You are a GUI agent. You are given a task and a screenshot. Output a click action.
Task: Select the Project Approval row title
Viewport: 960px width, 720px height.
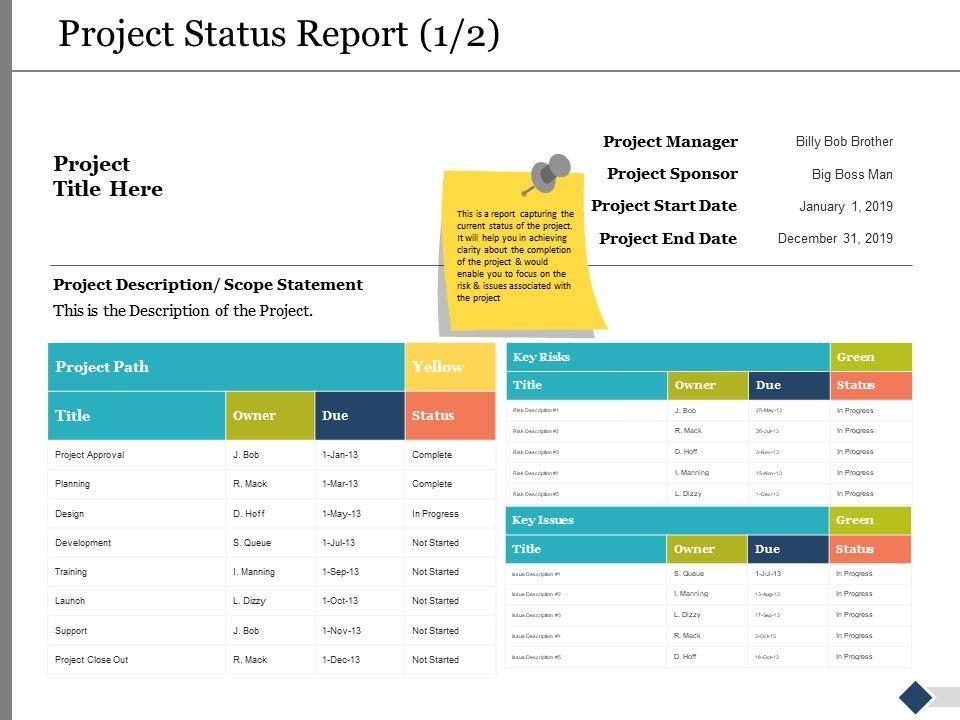click(x=90, y=455)
